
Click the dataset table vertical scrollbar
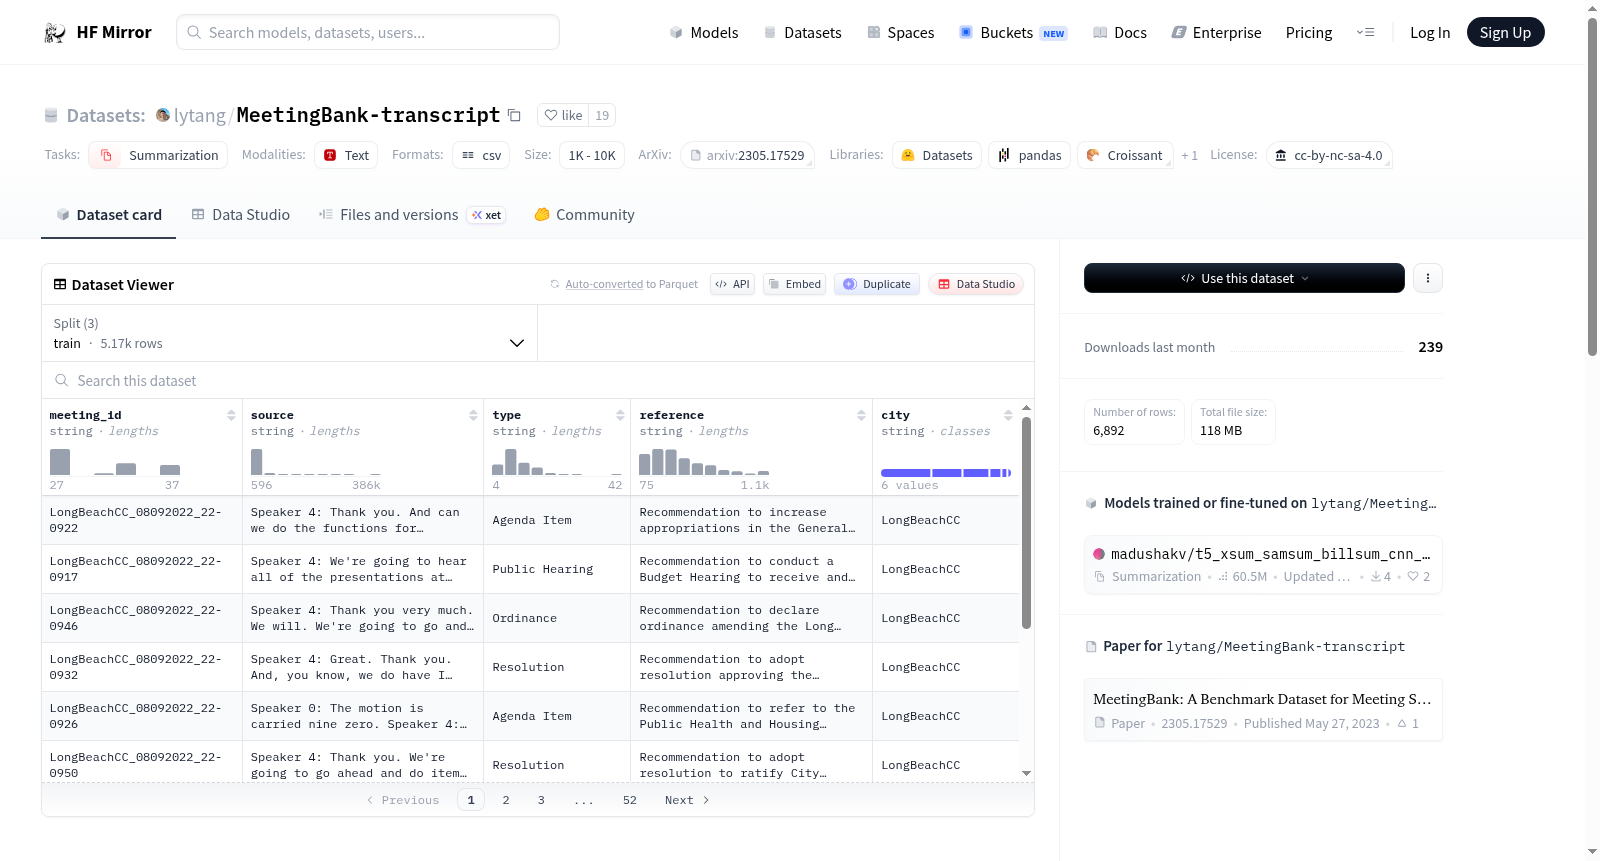coord(1026,522)
